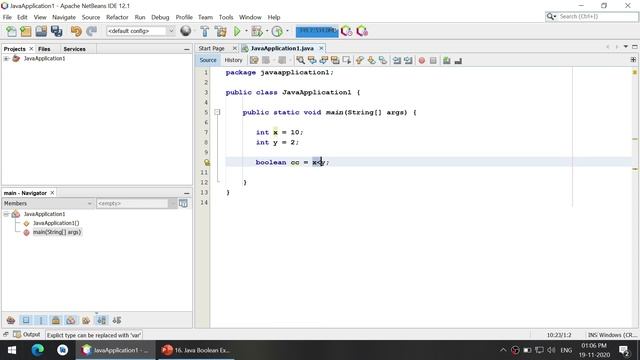
Task: Click the Stop Macro Recording icon
Action: click(x=433, y=60)
